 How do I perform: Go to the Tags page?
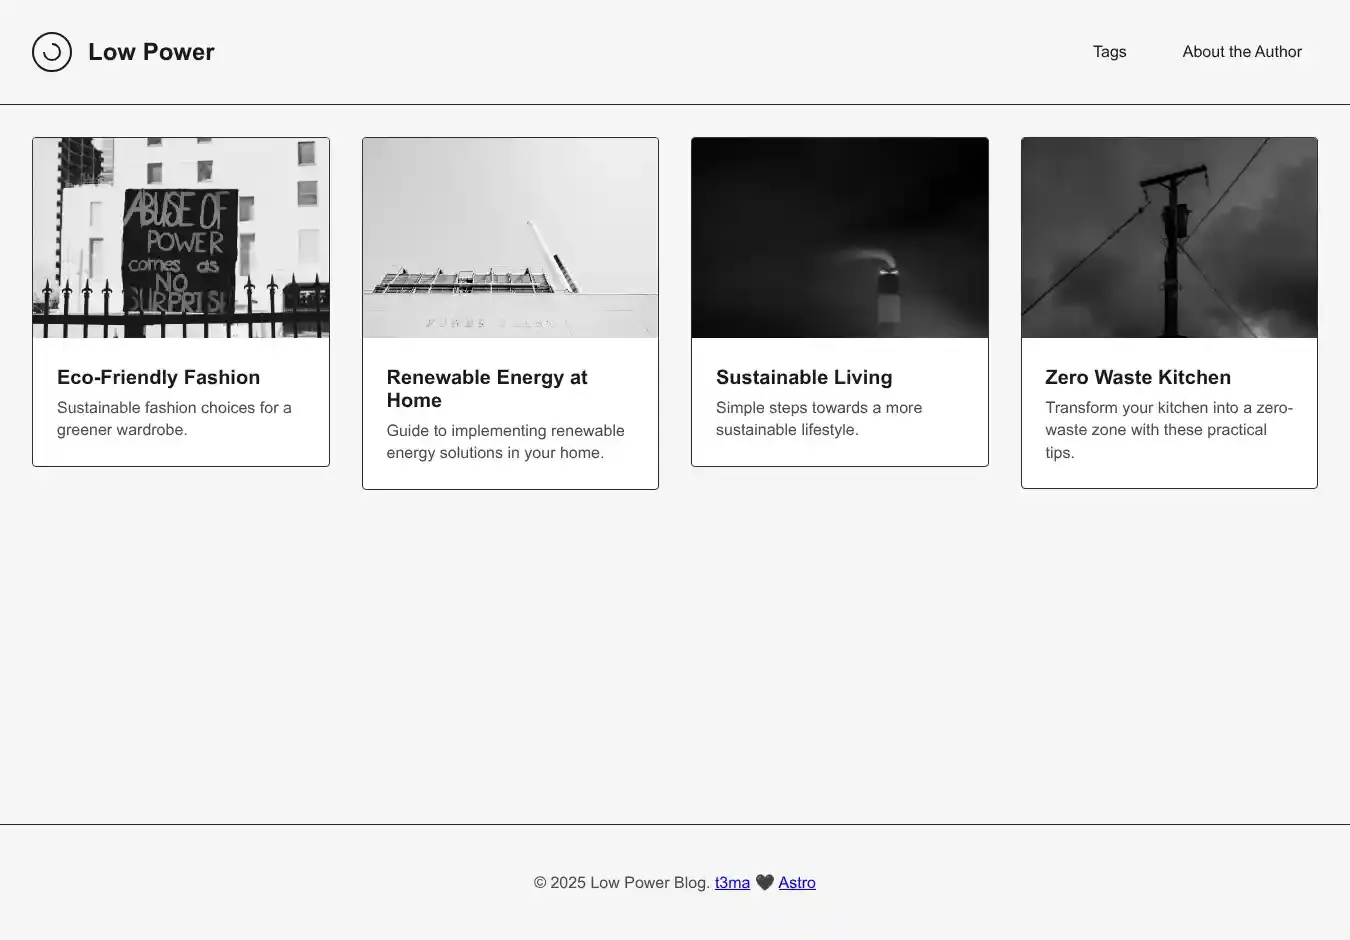click(x=1109, y=52)
